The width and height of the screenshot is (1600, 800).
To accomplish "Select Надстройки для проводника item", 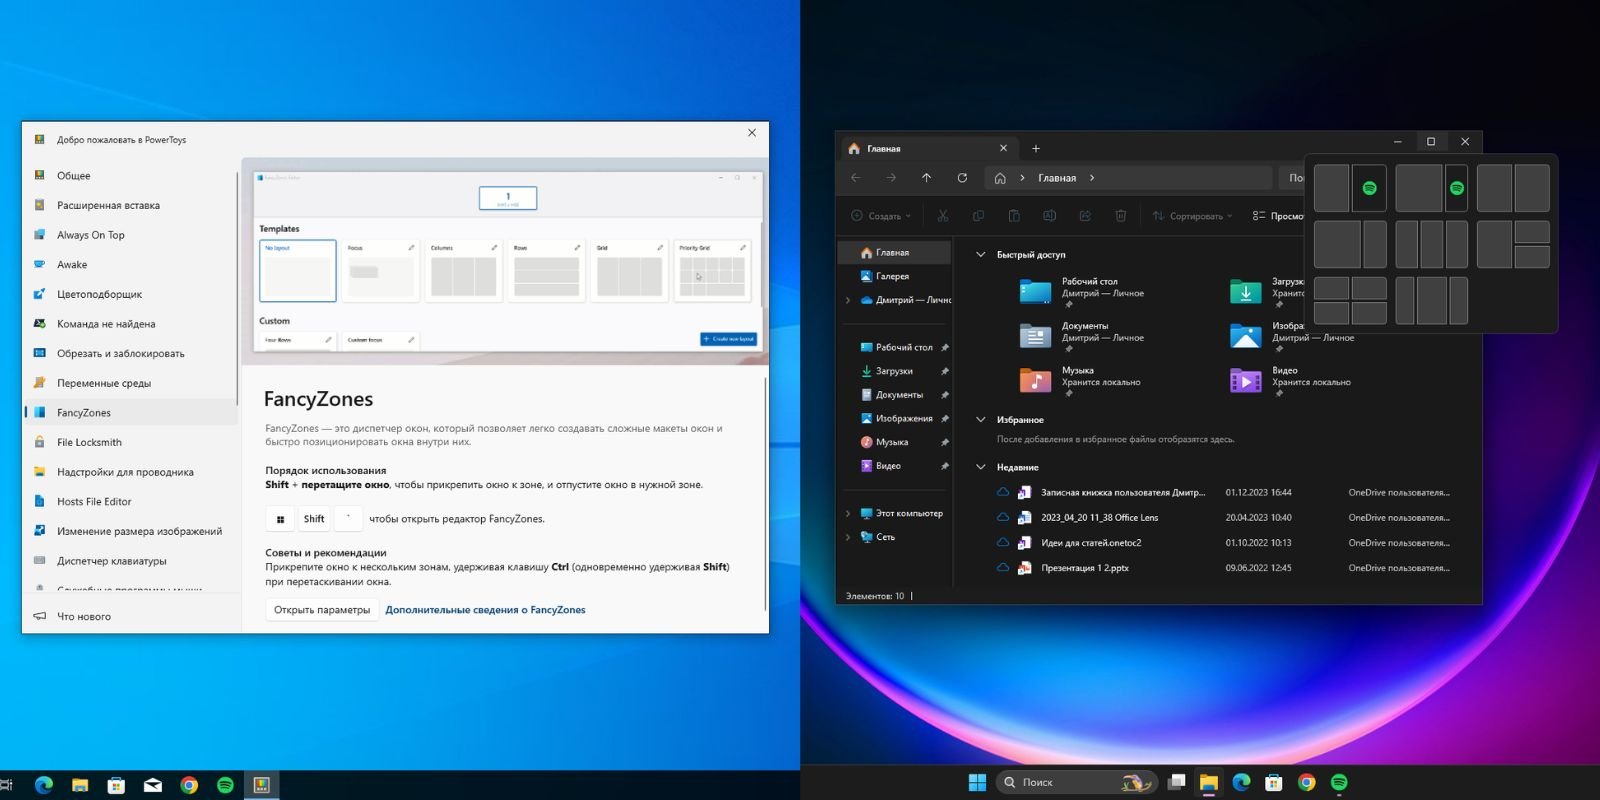I will (131, 472).
